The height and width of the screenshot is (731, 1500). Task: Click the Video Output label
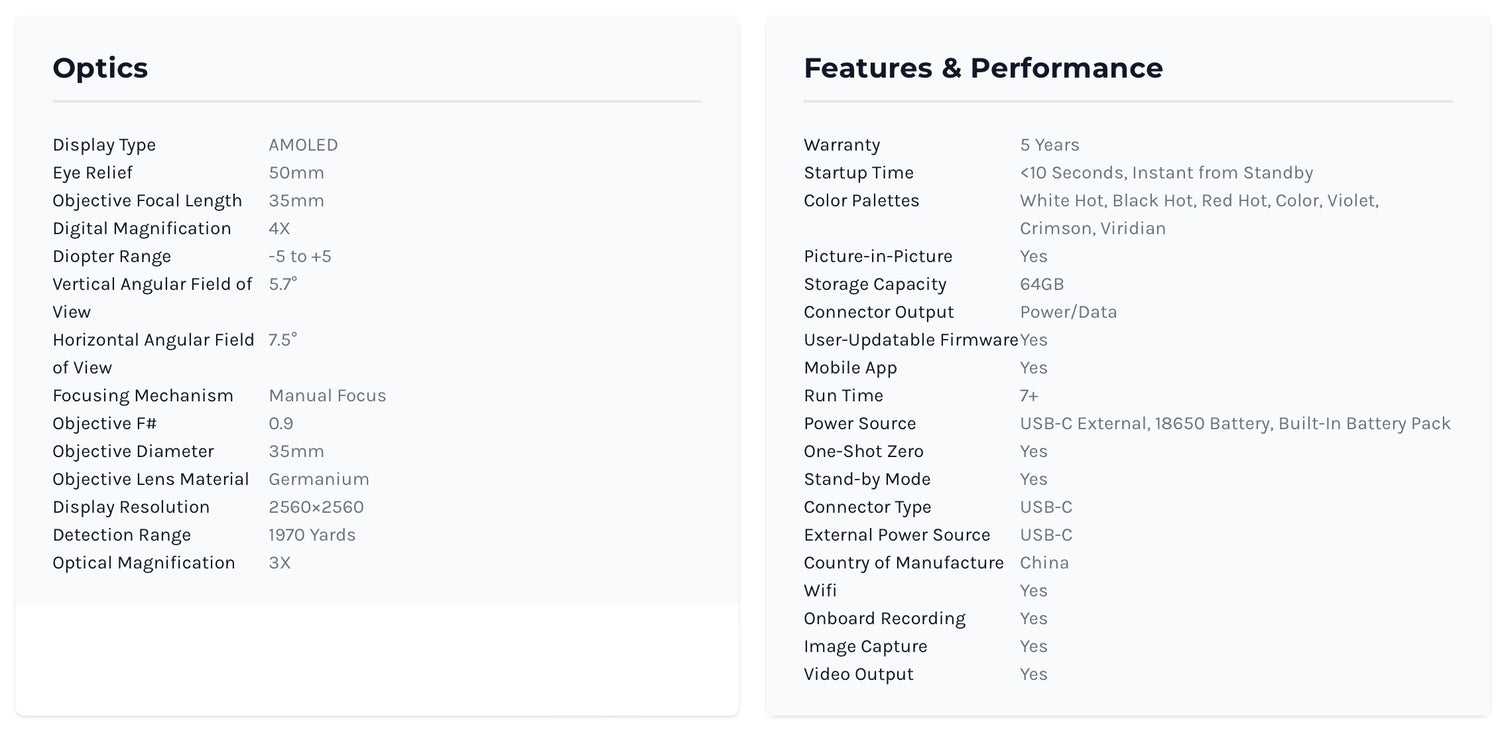(858, 675)
